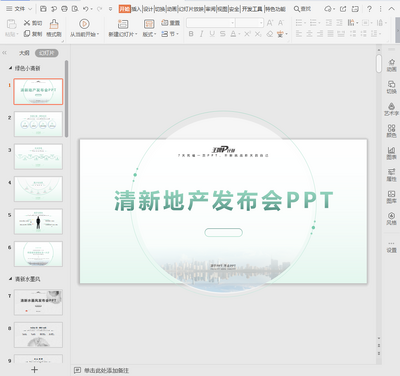400x376 pixels.
Task: Click the Subscript X₂ icon
Action: (x=258, y=34)
